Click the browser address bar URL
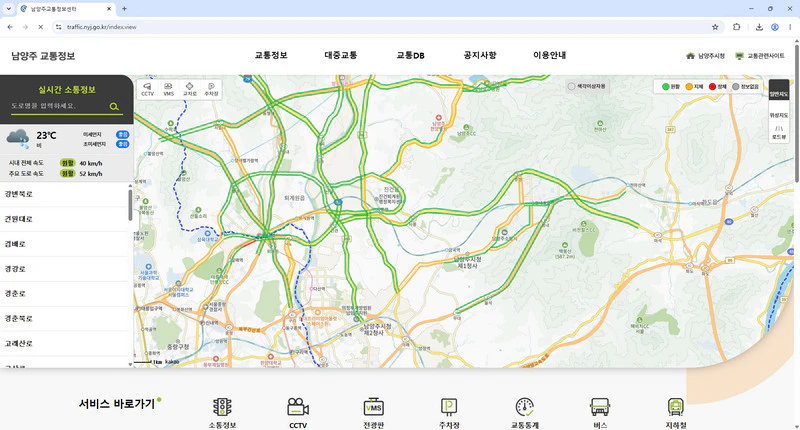 click(102, 27)
